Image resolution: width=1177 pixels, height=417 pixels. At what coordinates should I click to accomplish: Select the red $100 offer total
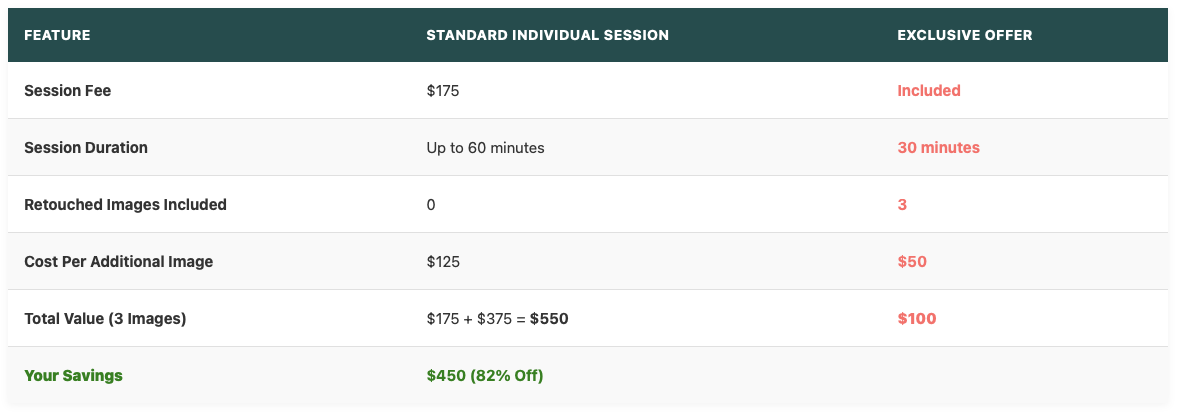917,319
